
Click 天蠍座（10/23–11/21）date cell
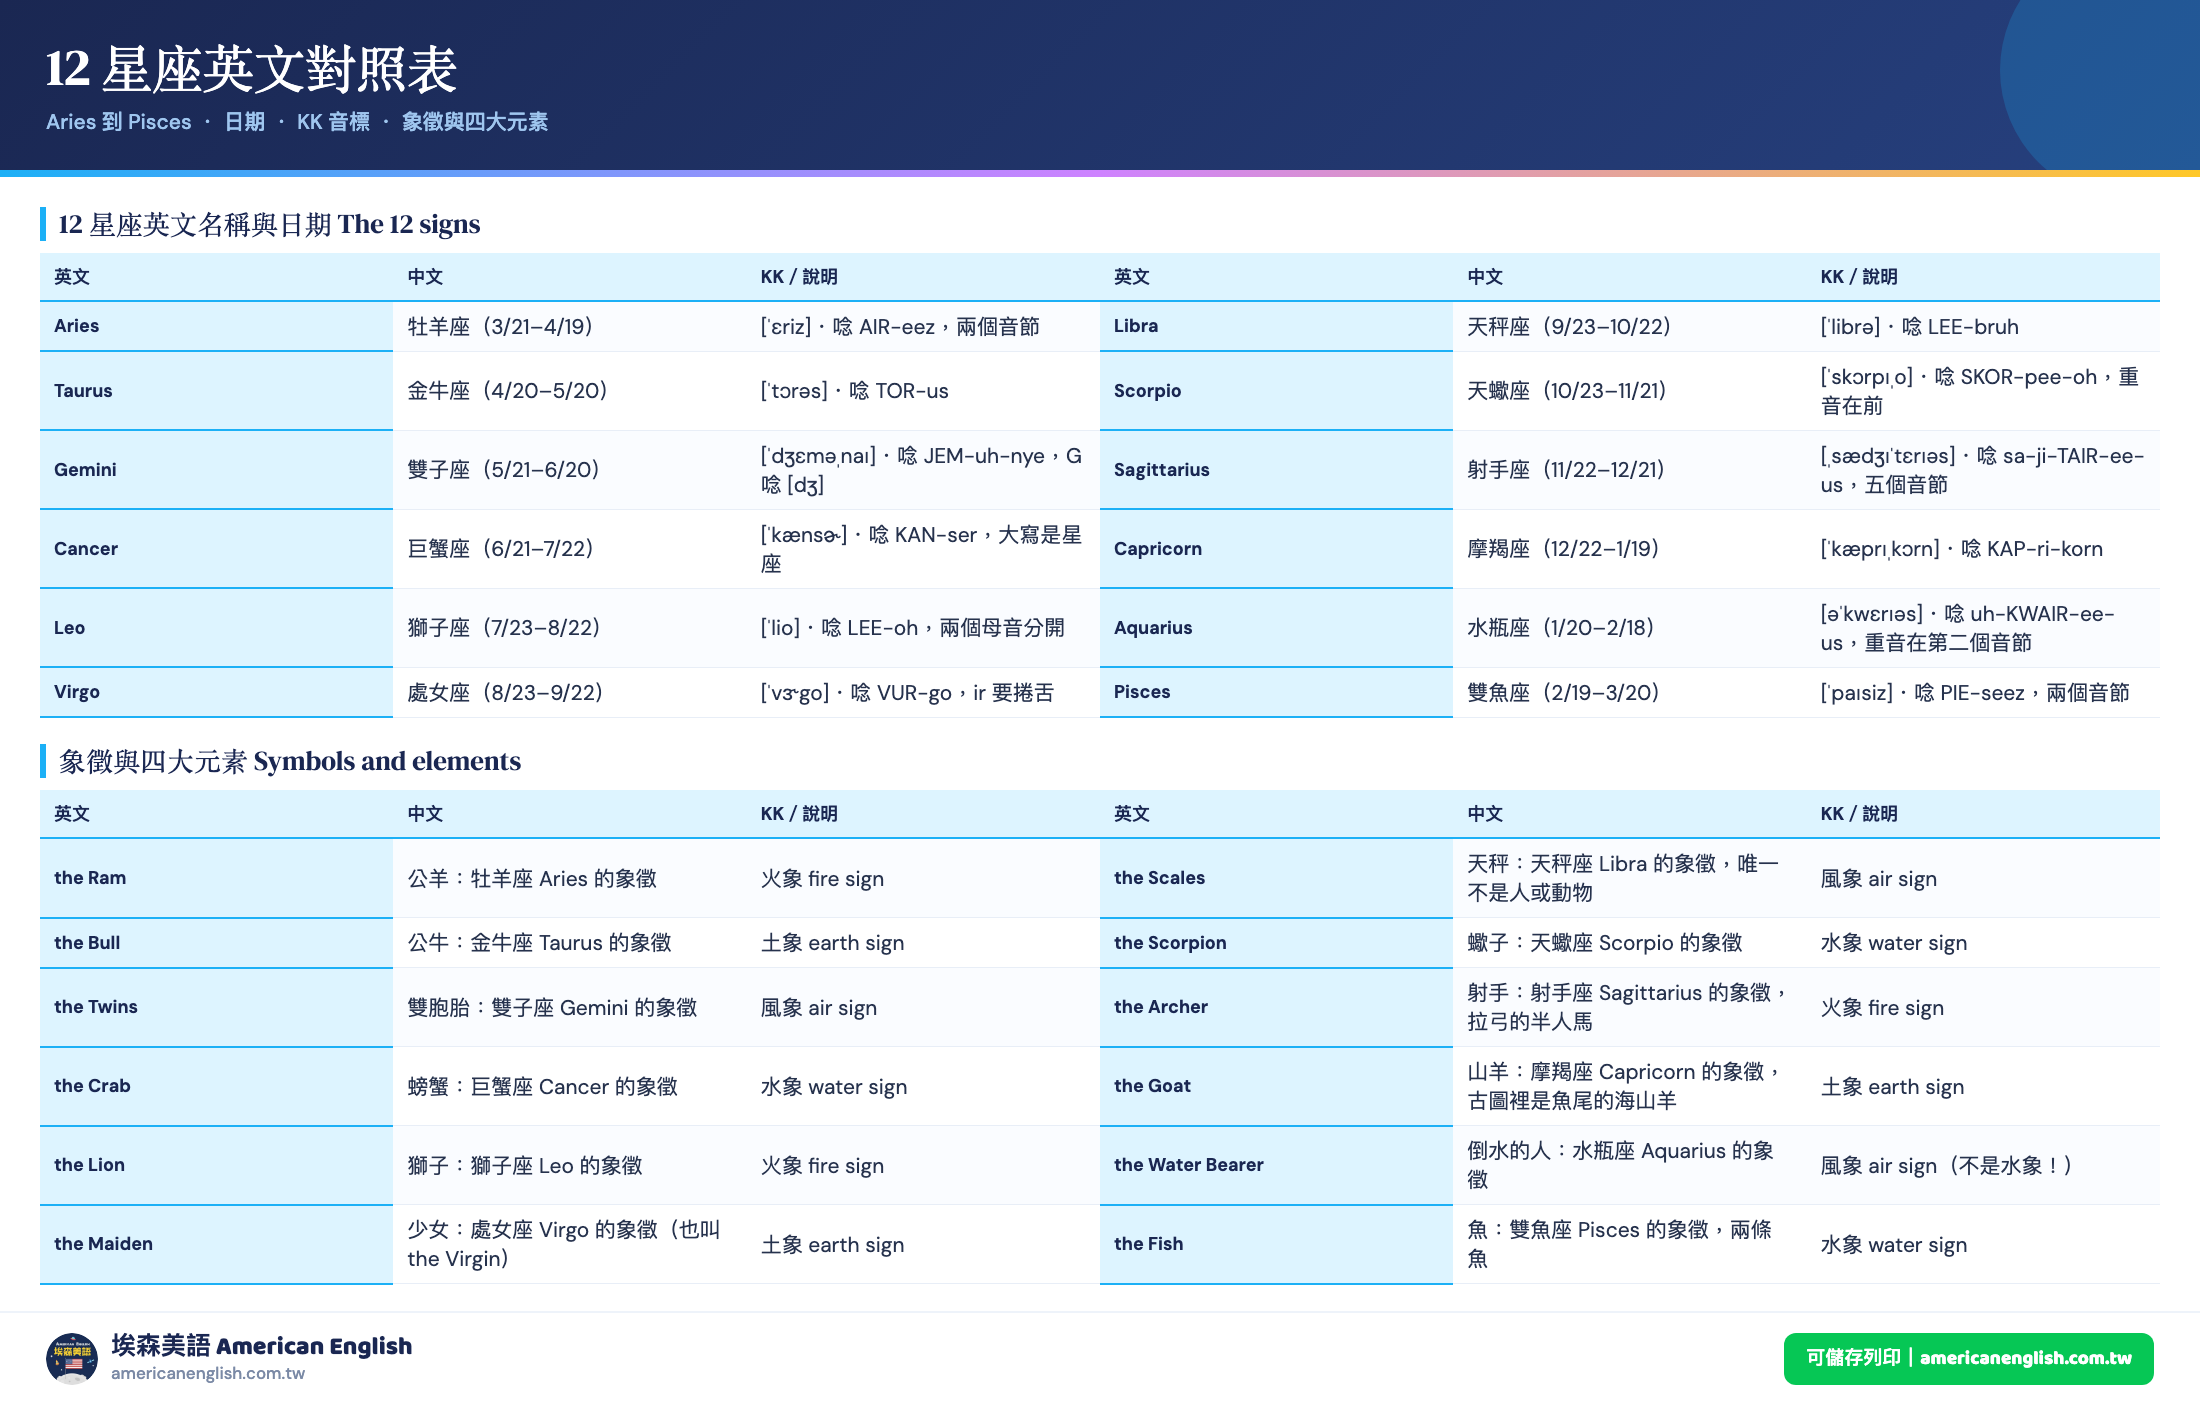click(x=1630, y=391)
